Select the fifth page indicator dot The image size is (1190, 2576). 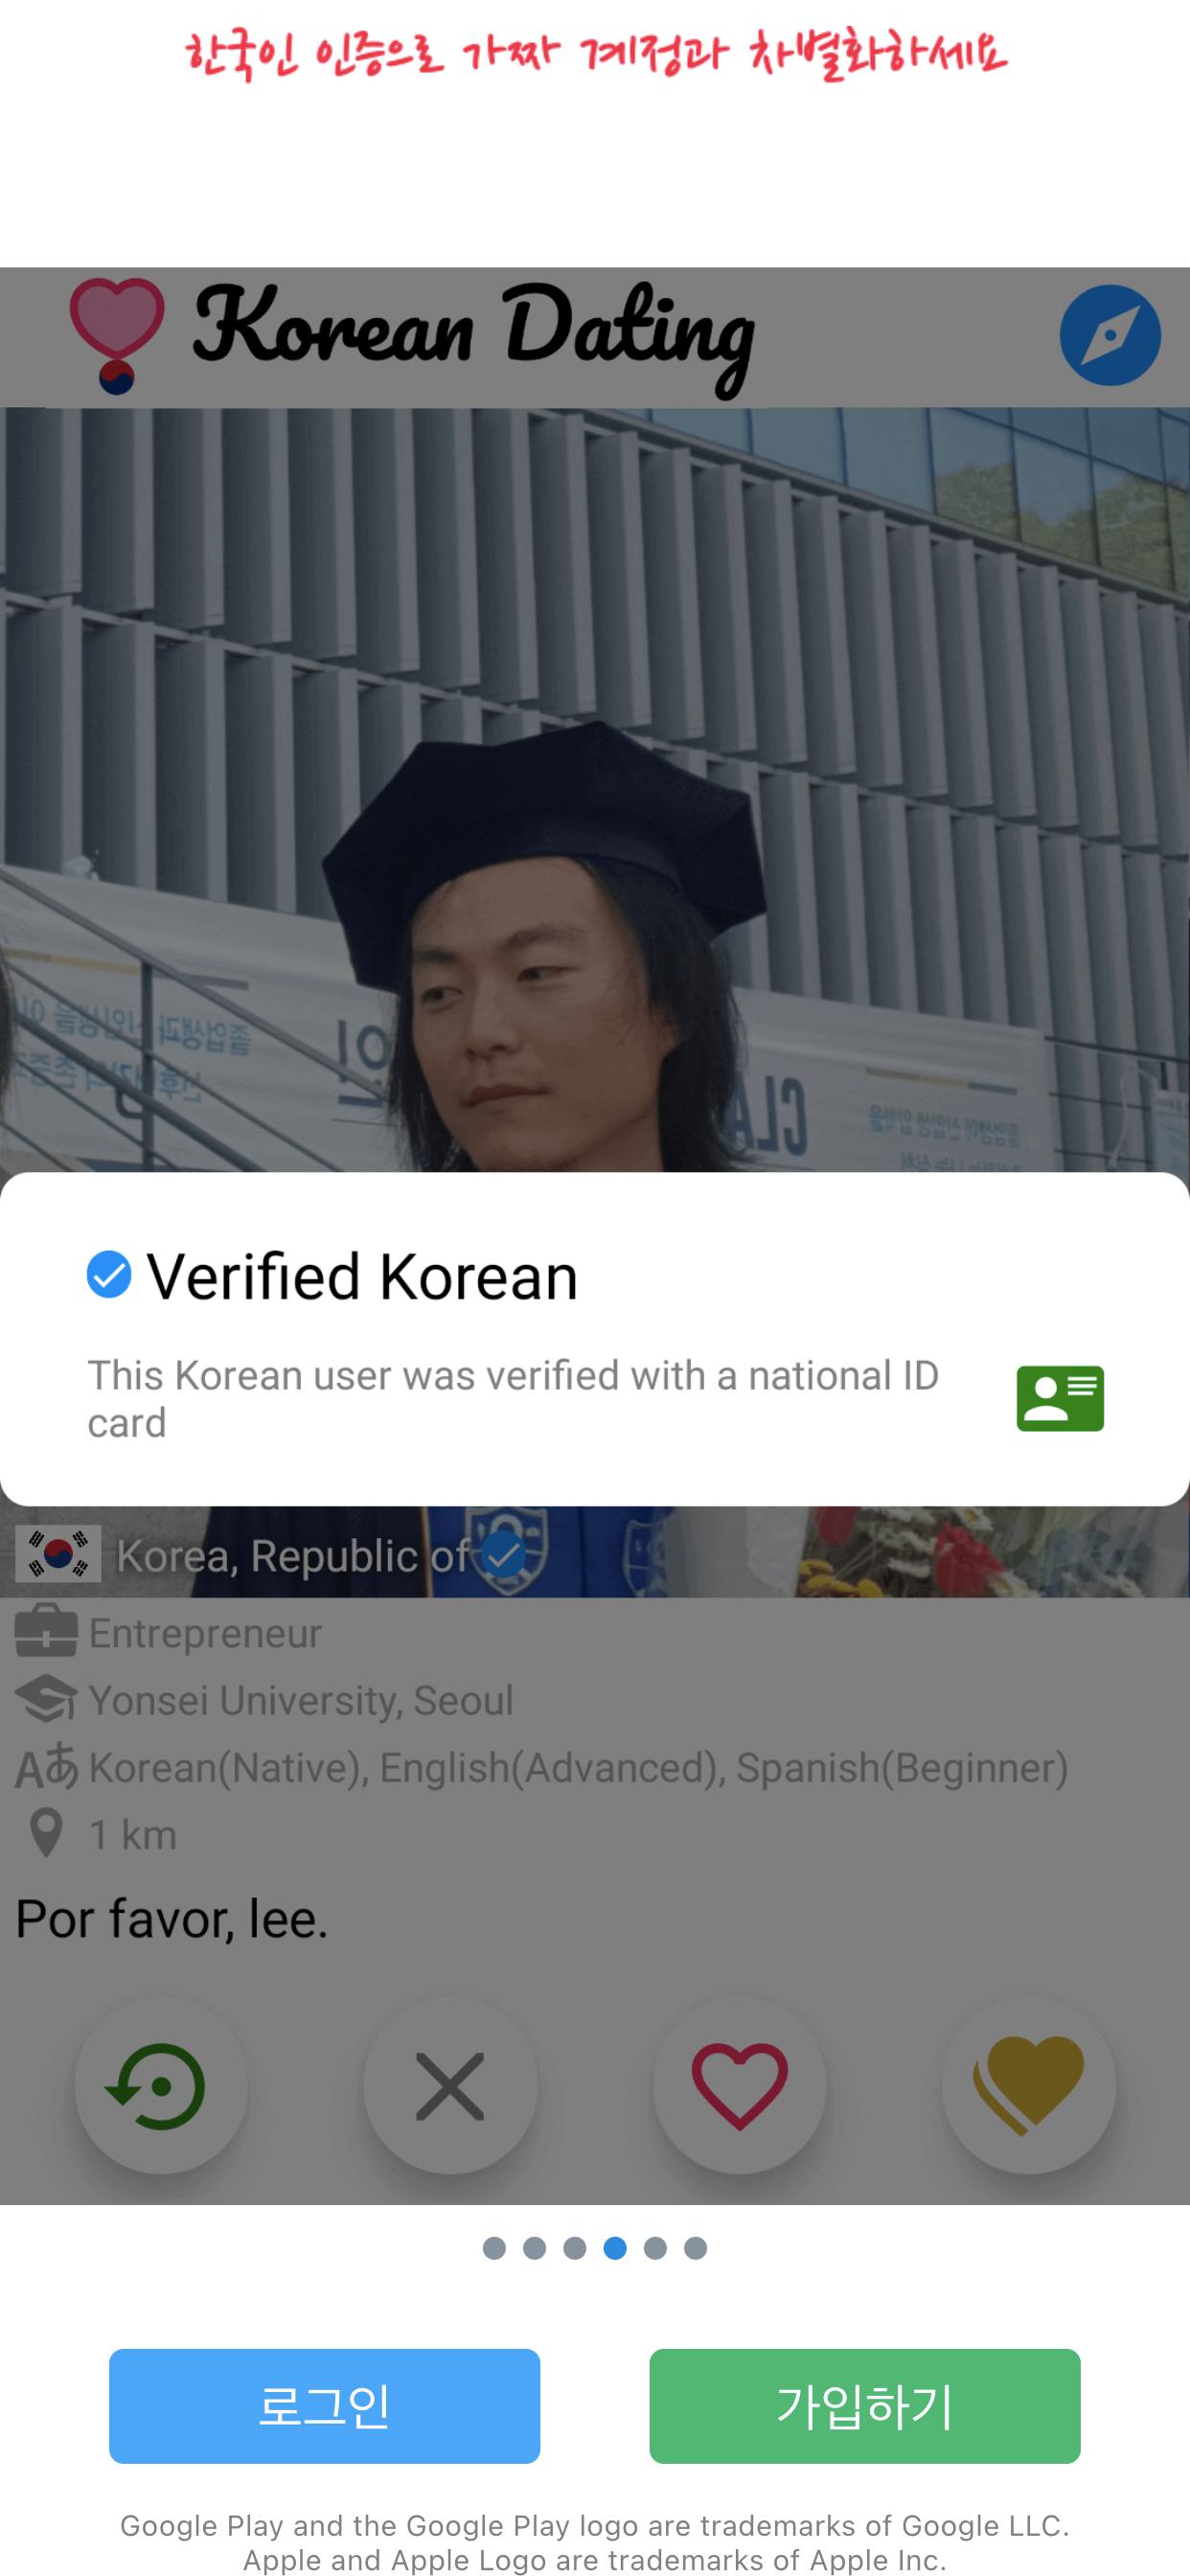[x=655, y=2248]
